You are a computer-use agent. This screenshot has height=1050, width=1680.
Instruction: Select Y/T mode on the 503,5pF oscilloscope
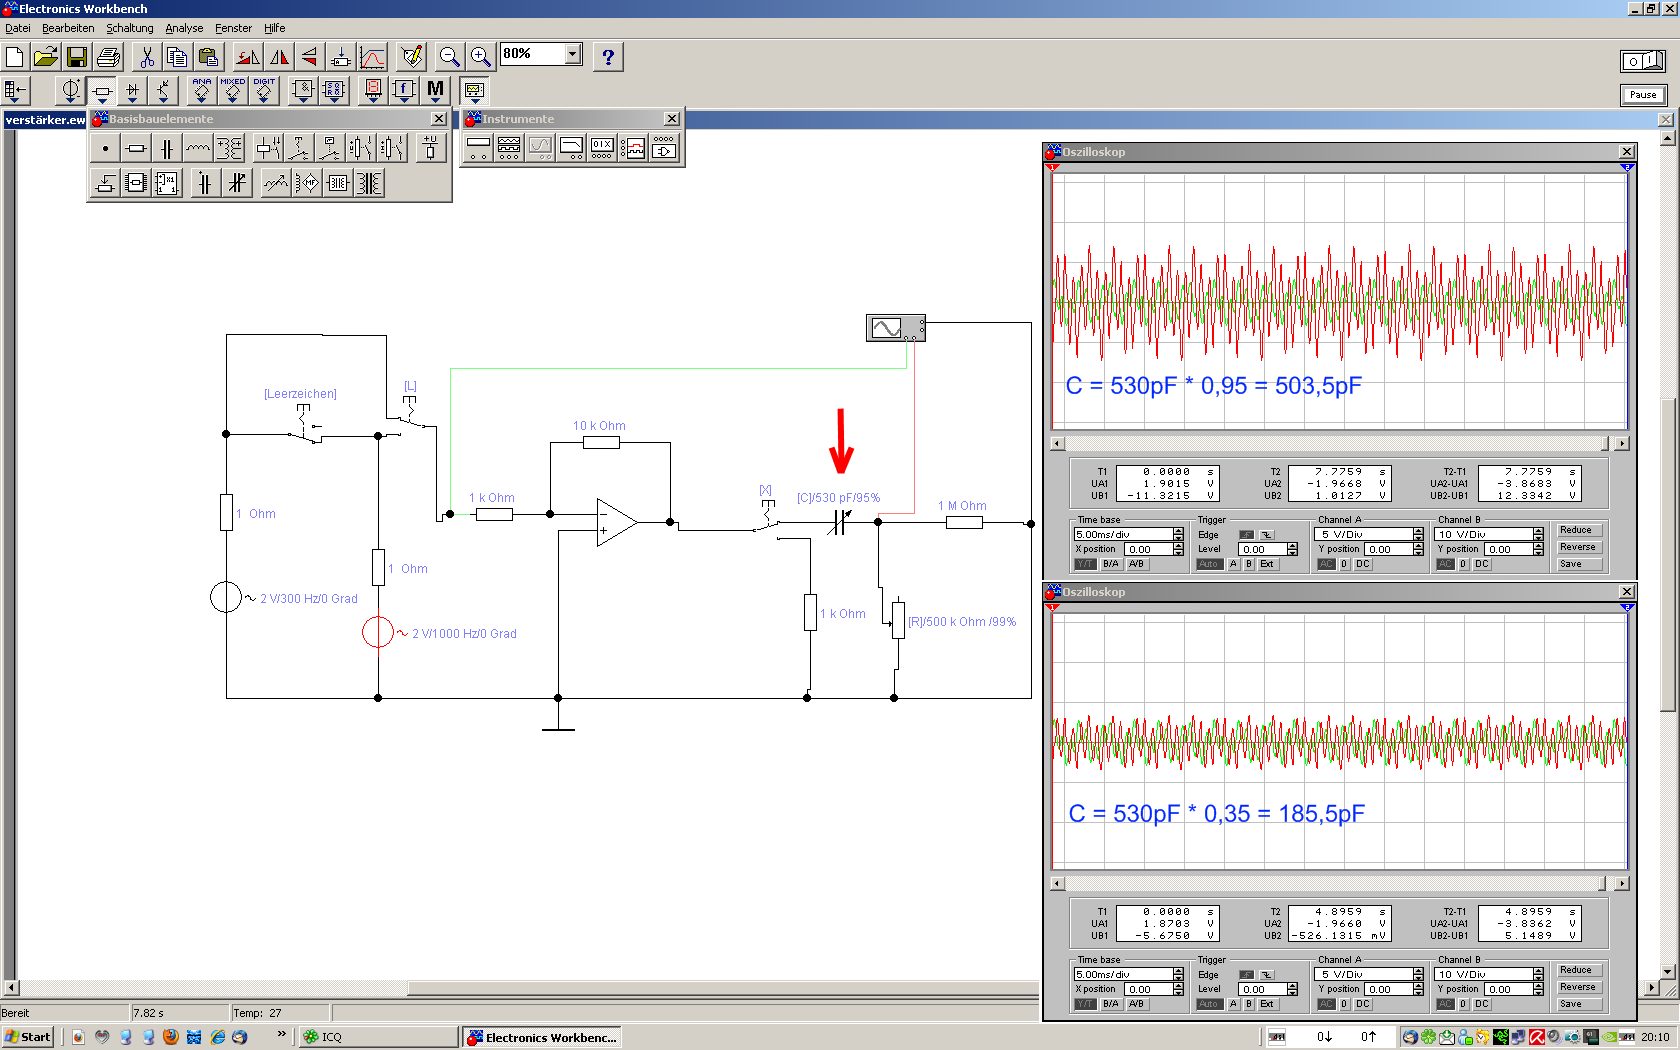click(1085, 564)
